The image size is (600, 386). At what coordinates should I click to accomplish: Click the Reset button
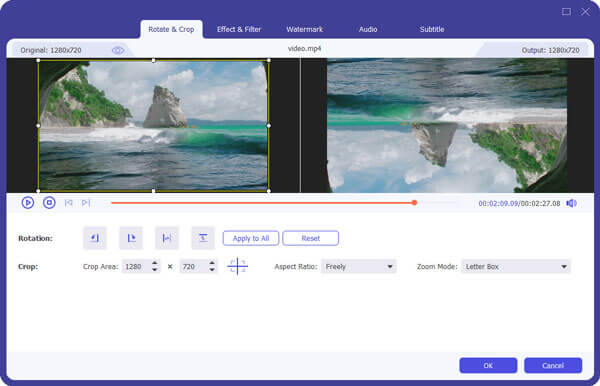point(310,238)
